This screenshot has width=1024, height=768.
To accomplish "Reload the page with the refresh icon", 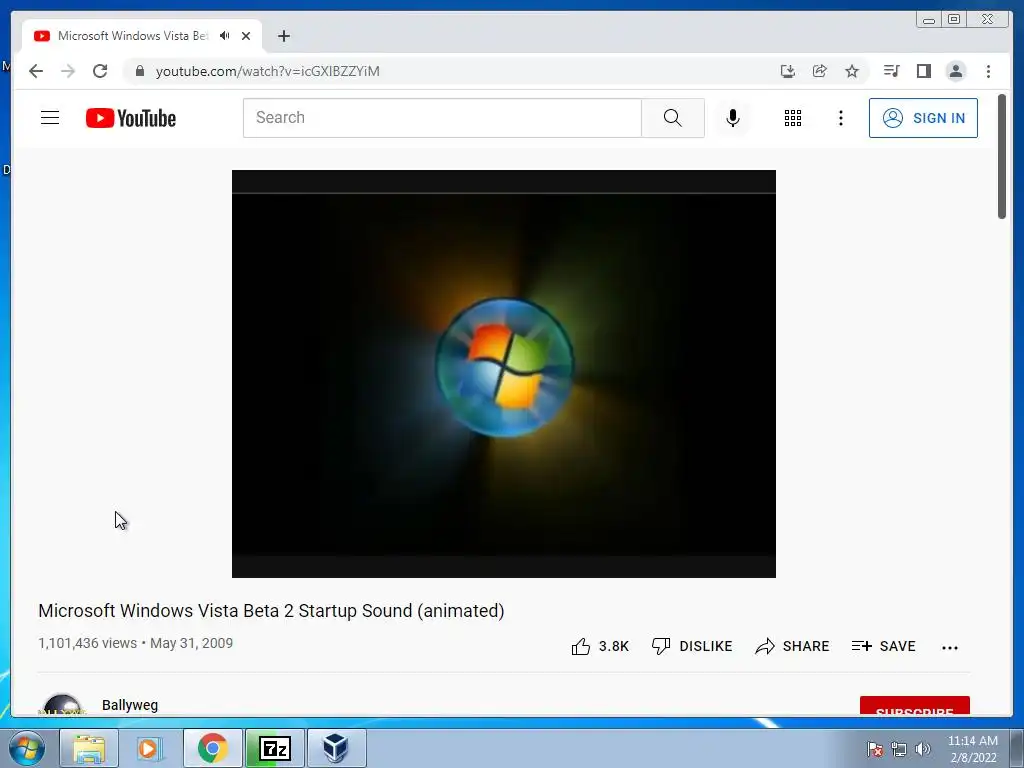I will pos(100,71).
